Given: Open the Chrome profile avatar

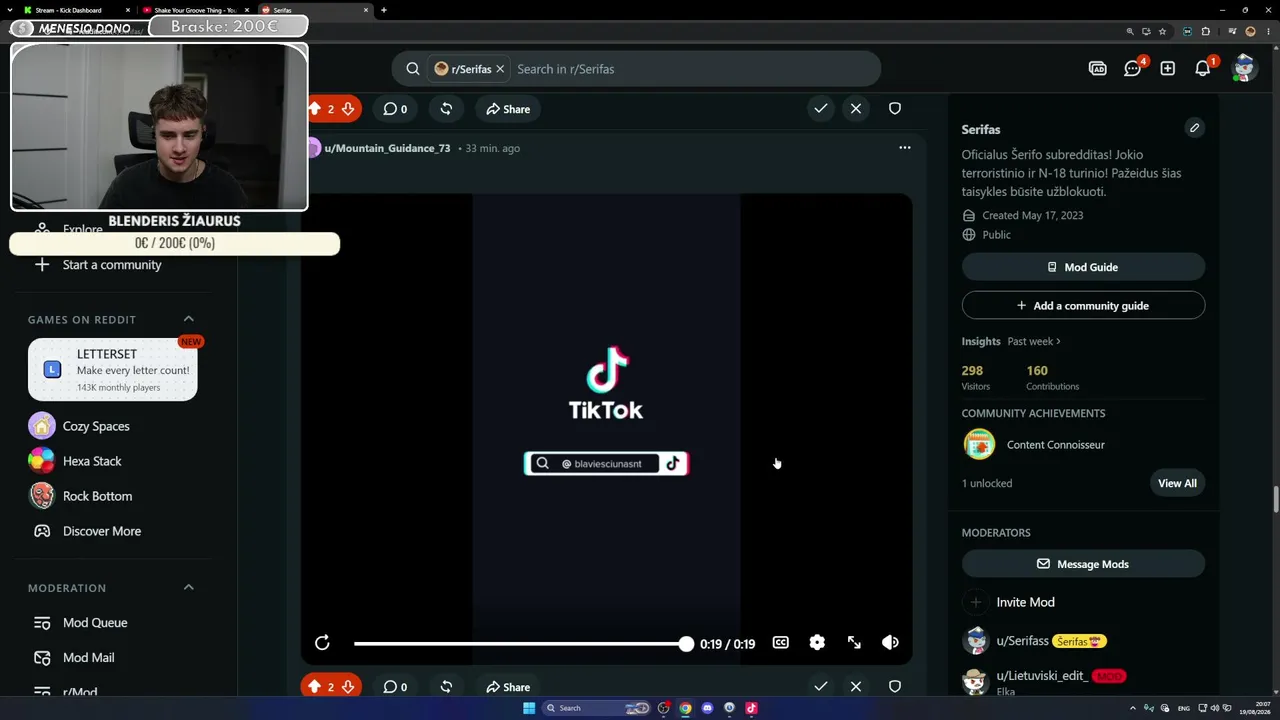Looking at the screenshot, I should (x=1250, y=32).
